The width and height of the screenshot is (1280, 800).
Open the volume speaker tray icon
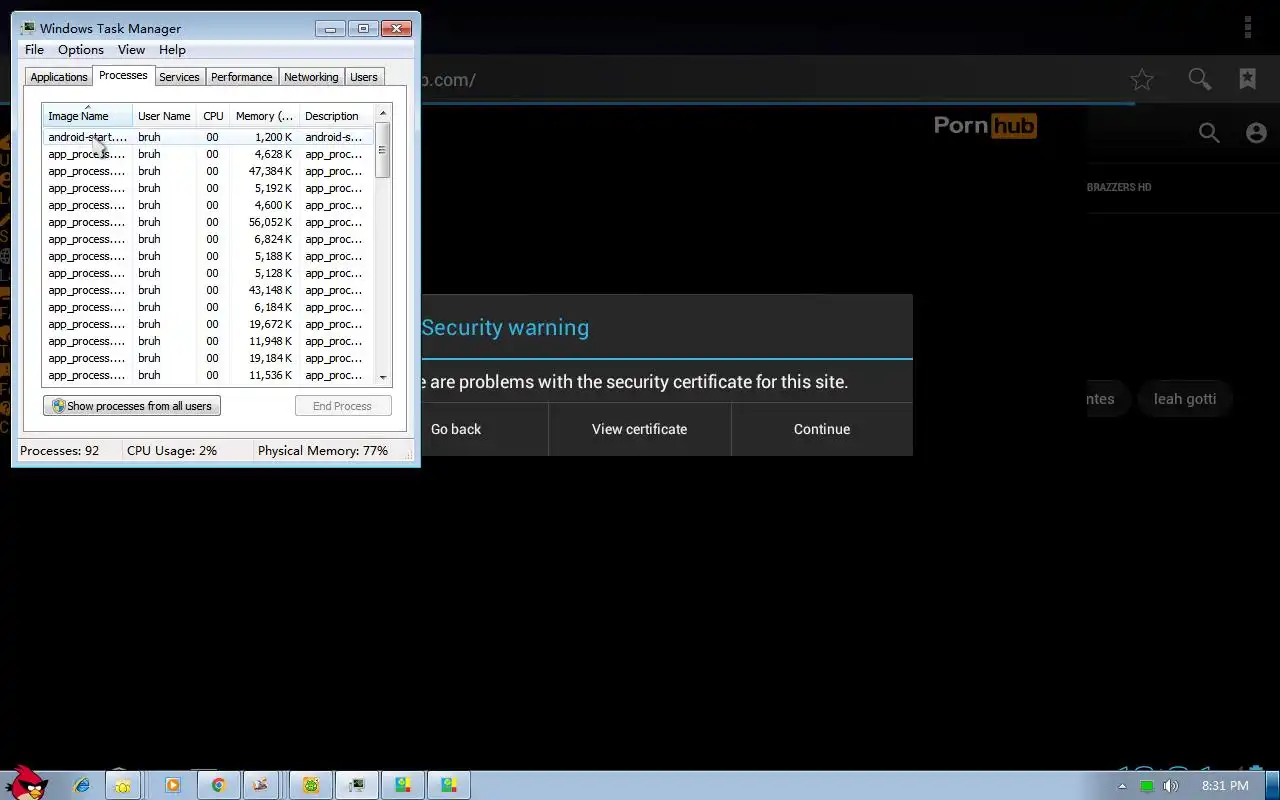pos(1171,786)
